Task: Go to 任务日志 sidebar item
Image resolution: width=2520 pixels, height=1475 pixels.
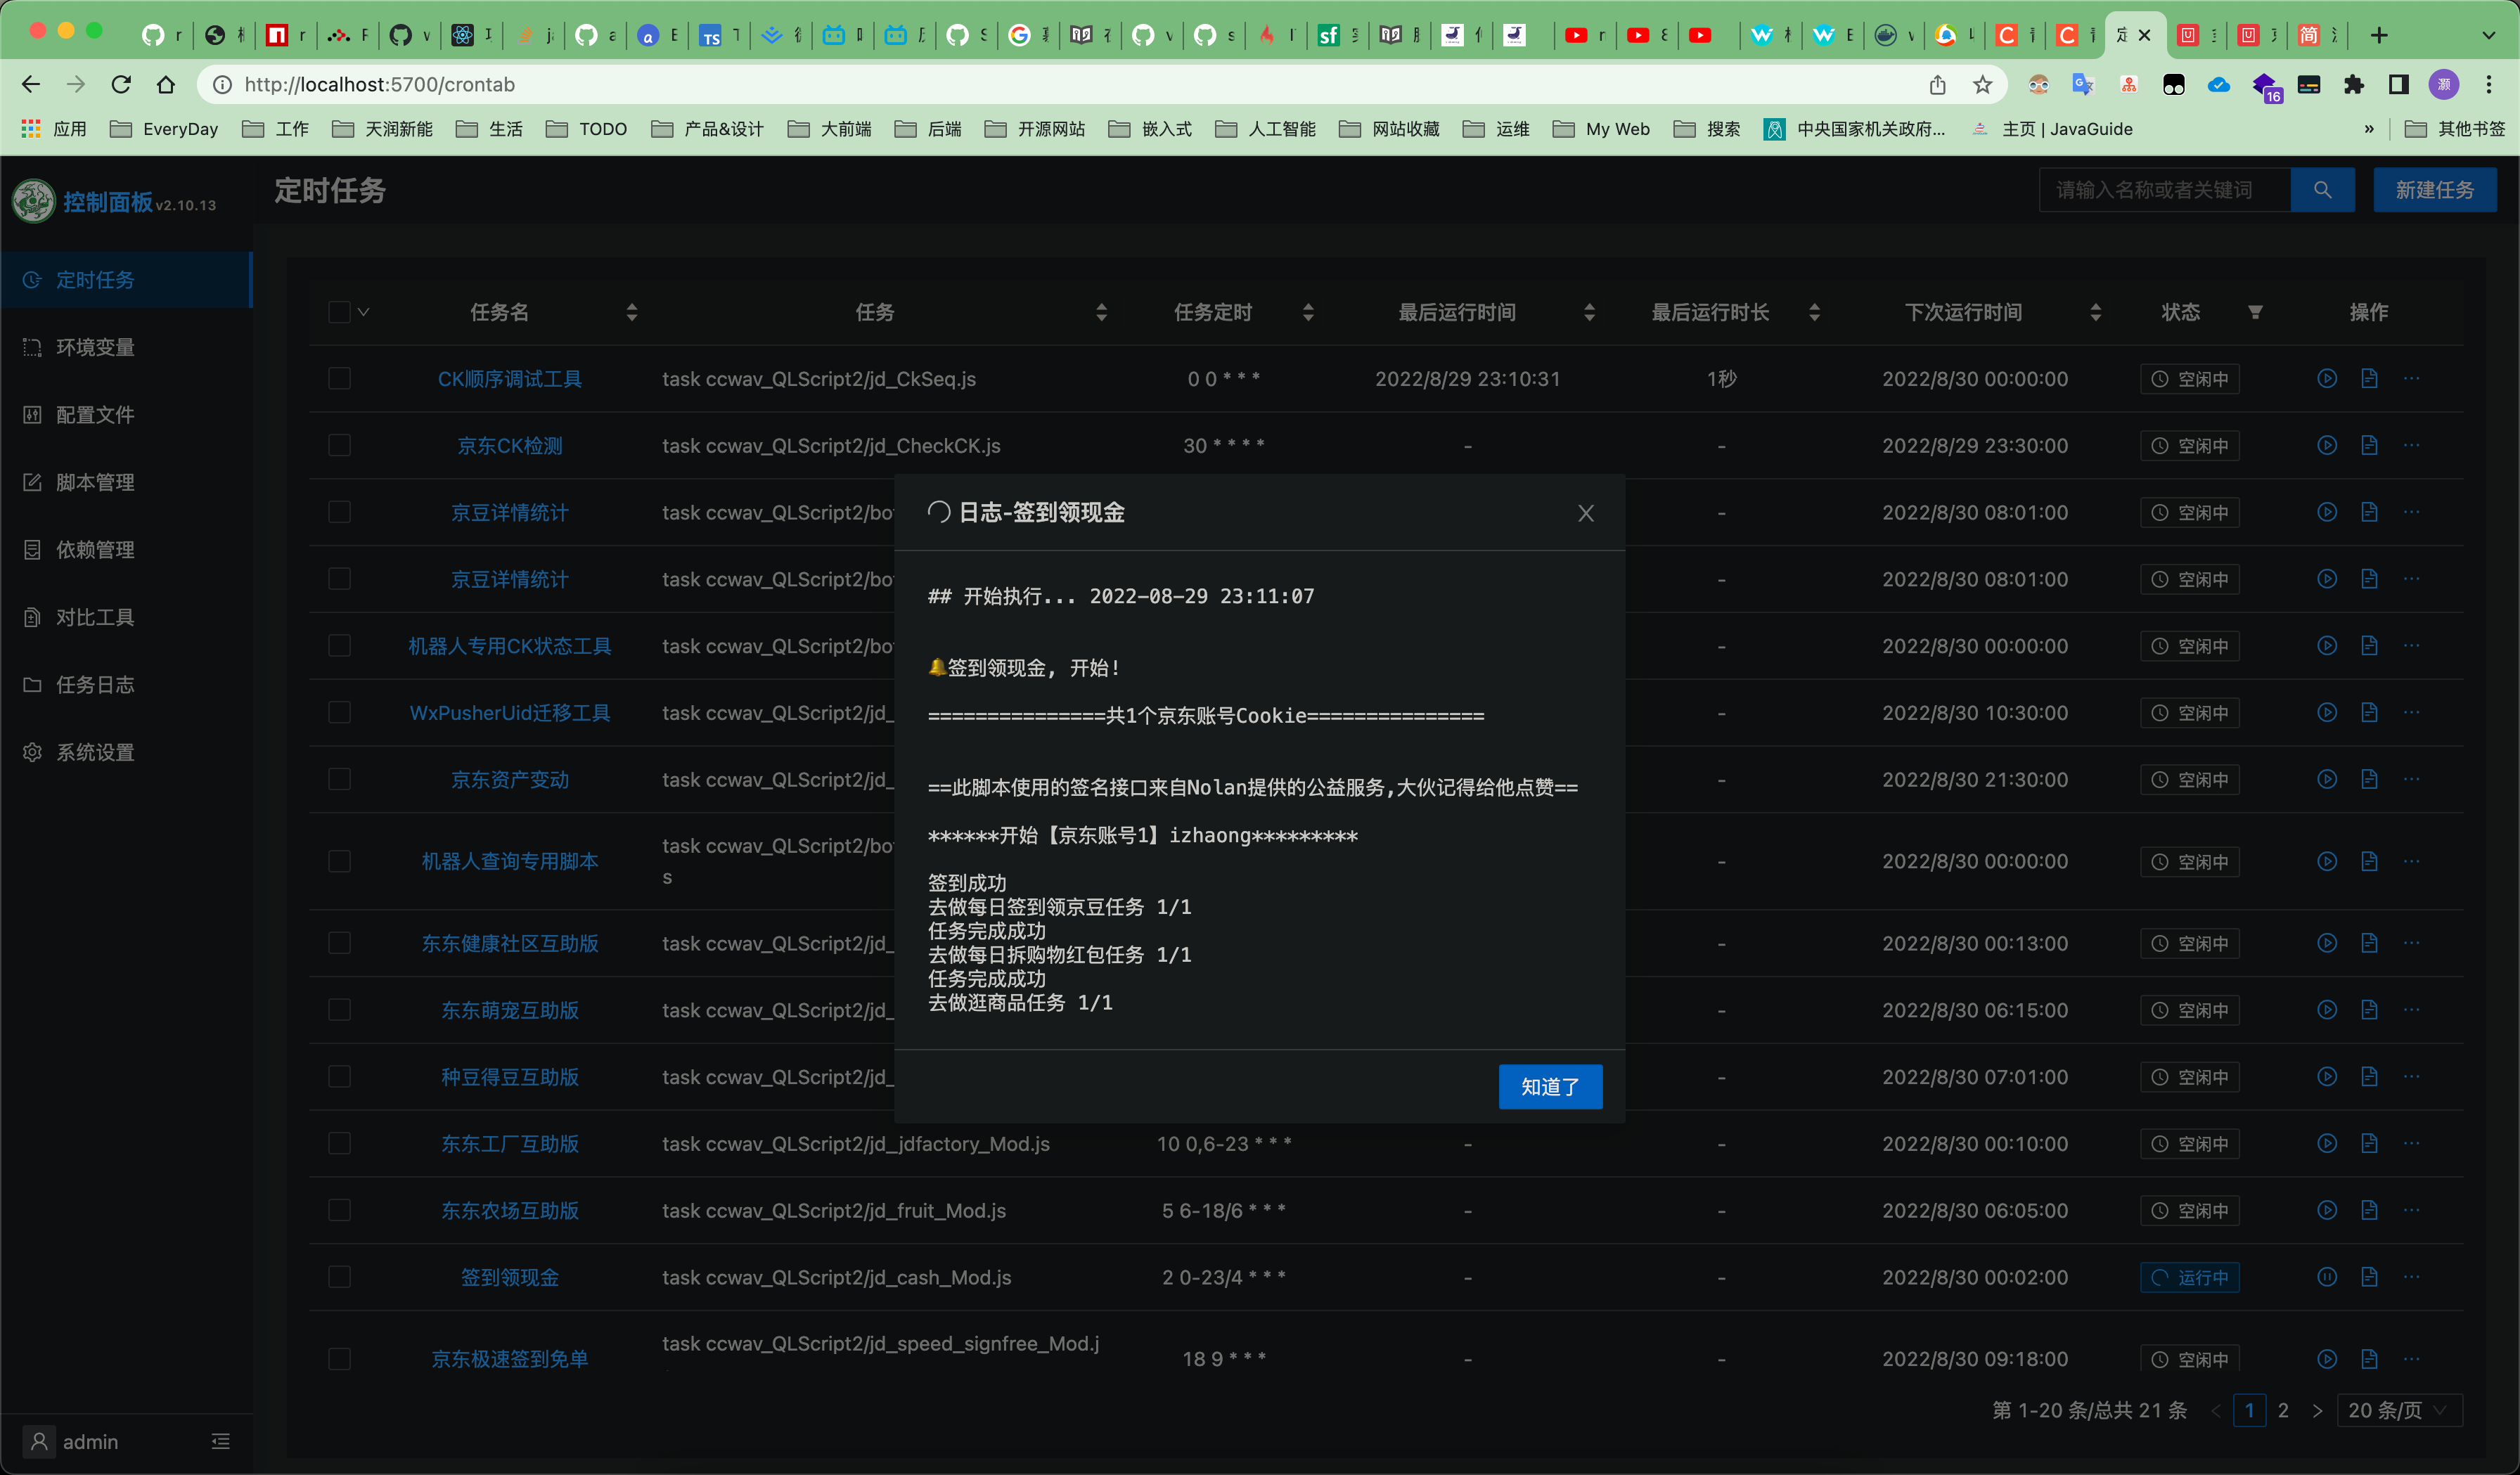Action: (95, 685)
